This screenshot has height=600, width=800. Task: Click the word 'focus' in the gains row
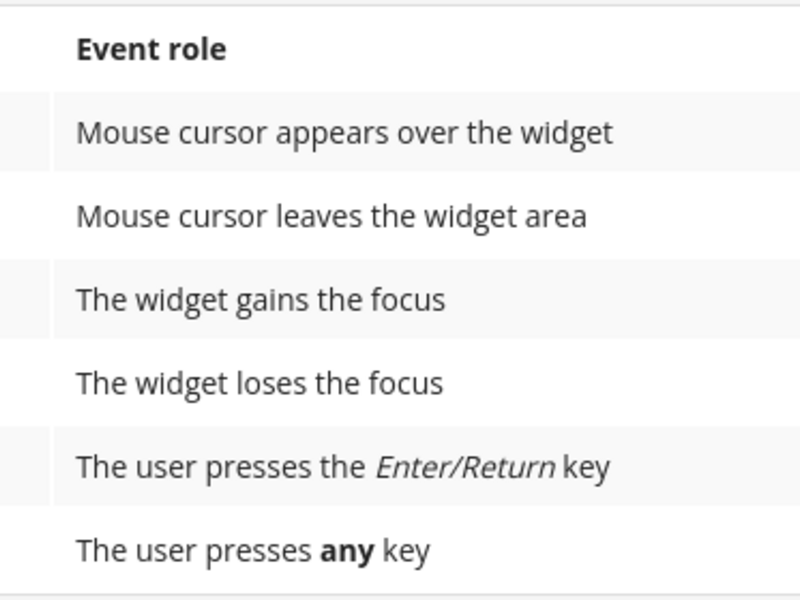pyautogui.click(x=408, y=299)
